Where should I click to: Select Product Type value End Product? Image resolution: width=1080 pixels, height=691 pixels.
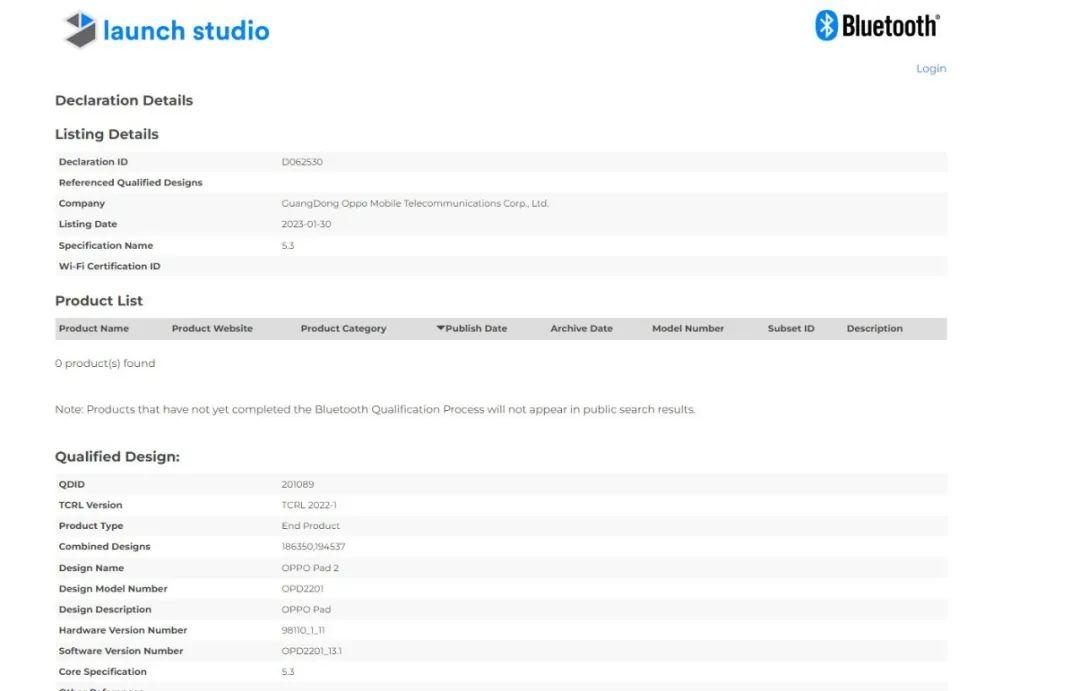pos(311,526)
